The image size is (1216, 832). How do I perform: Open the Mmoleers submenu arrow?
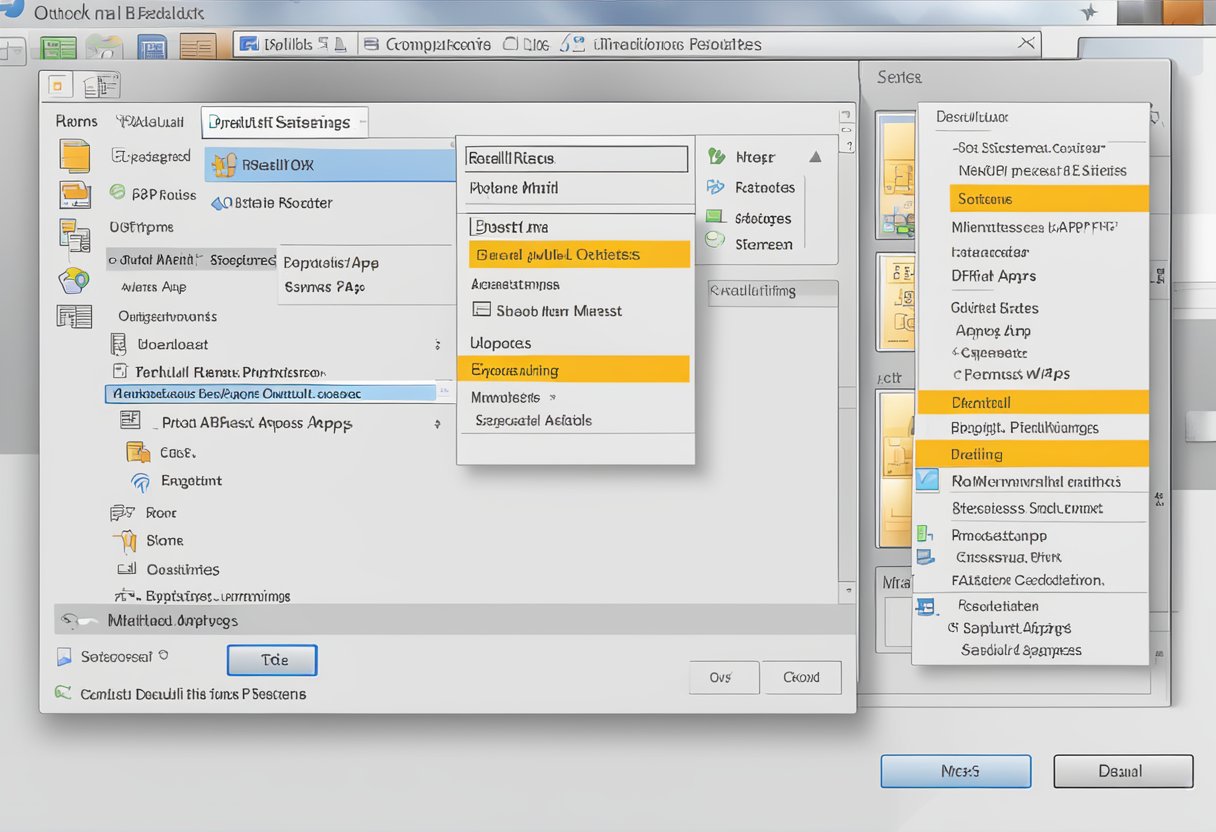pyautogui.click(x=554, y=398)
